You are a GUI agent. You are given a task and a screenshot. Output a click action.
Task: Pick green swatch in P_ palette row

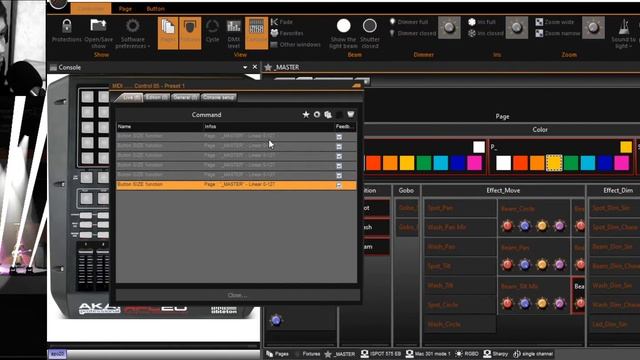[571, 163]
